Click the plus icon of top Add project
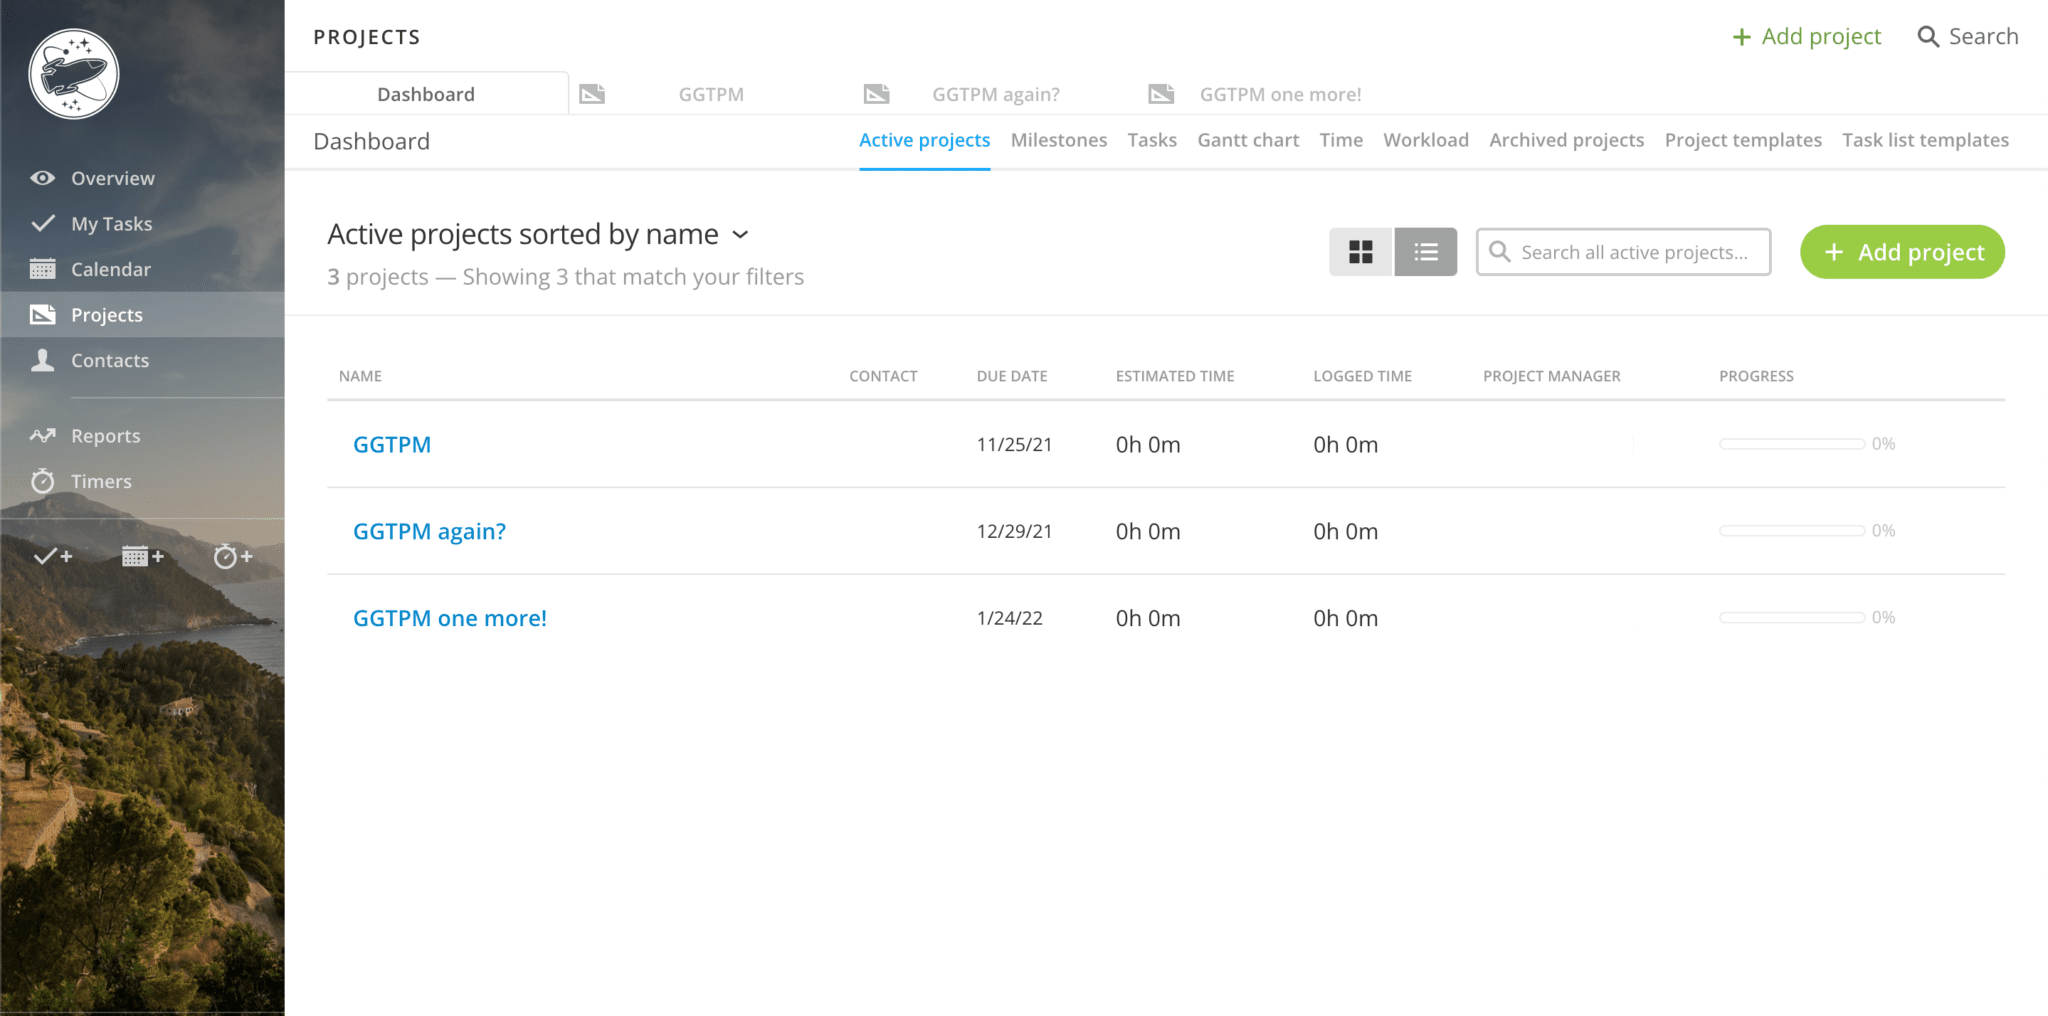 [x=1741, y=37]
